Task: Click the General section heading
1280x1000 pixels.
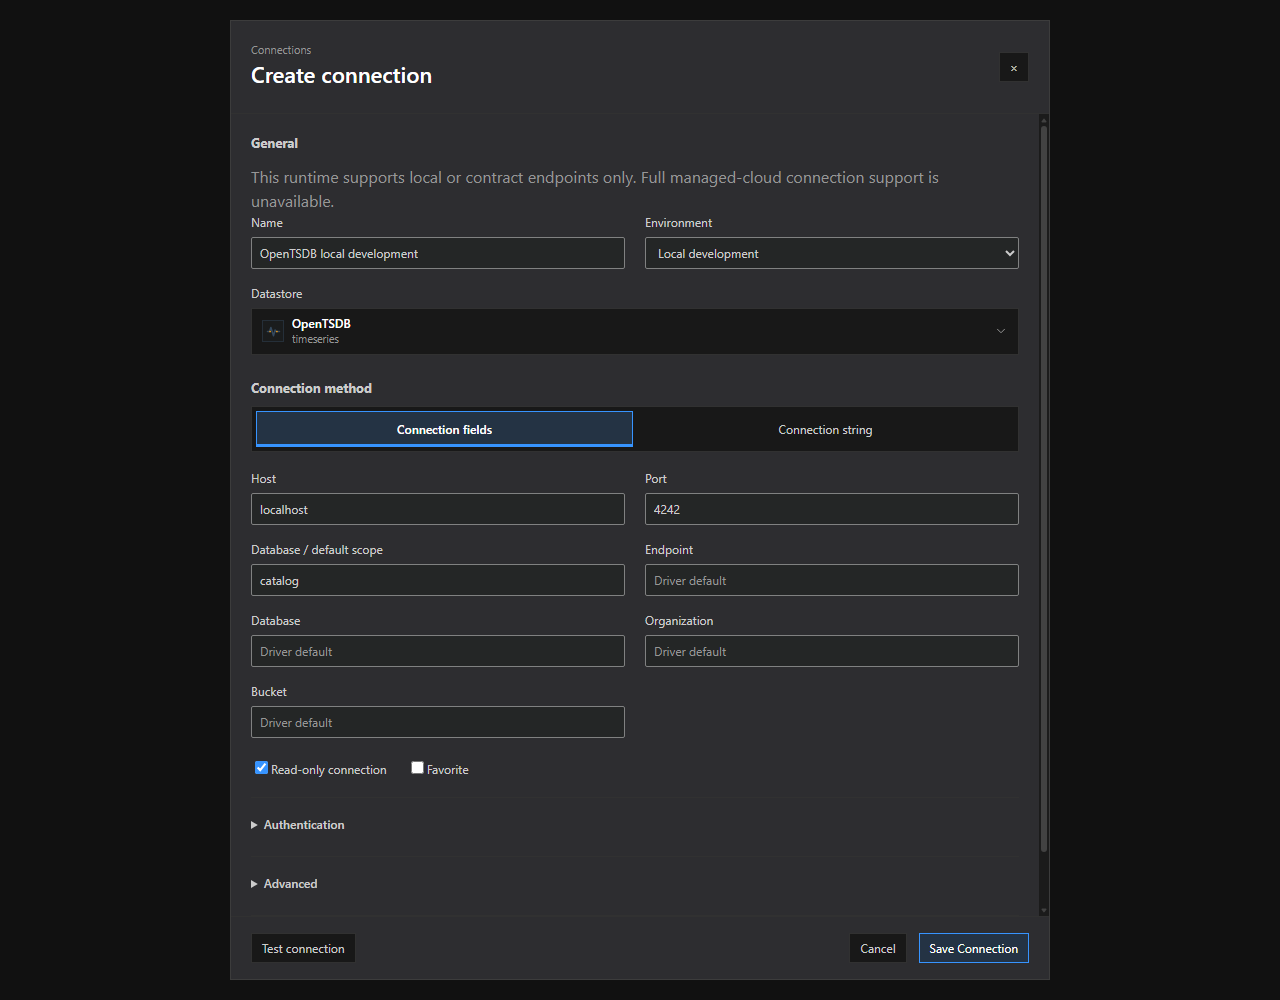Action: [274, 143]
